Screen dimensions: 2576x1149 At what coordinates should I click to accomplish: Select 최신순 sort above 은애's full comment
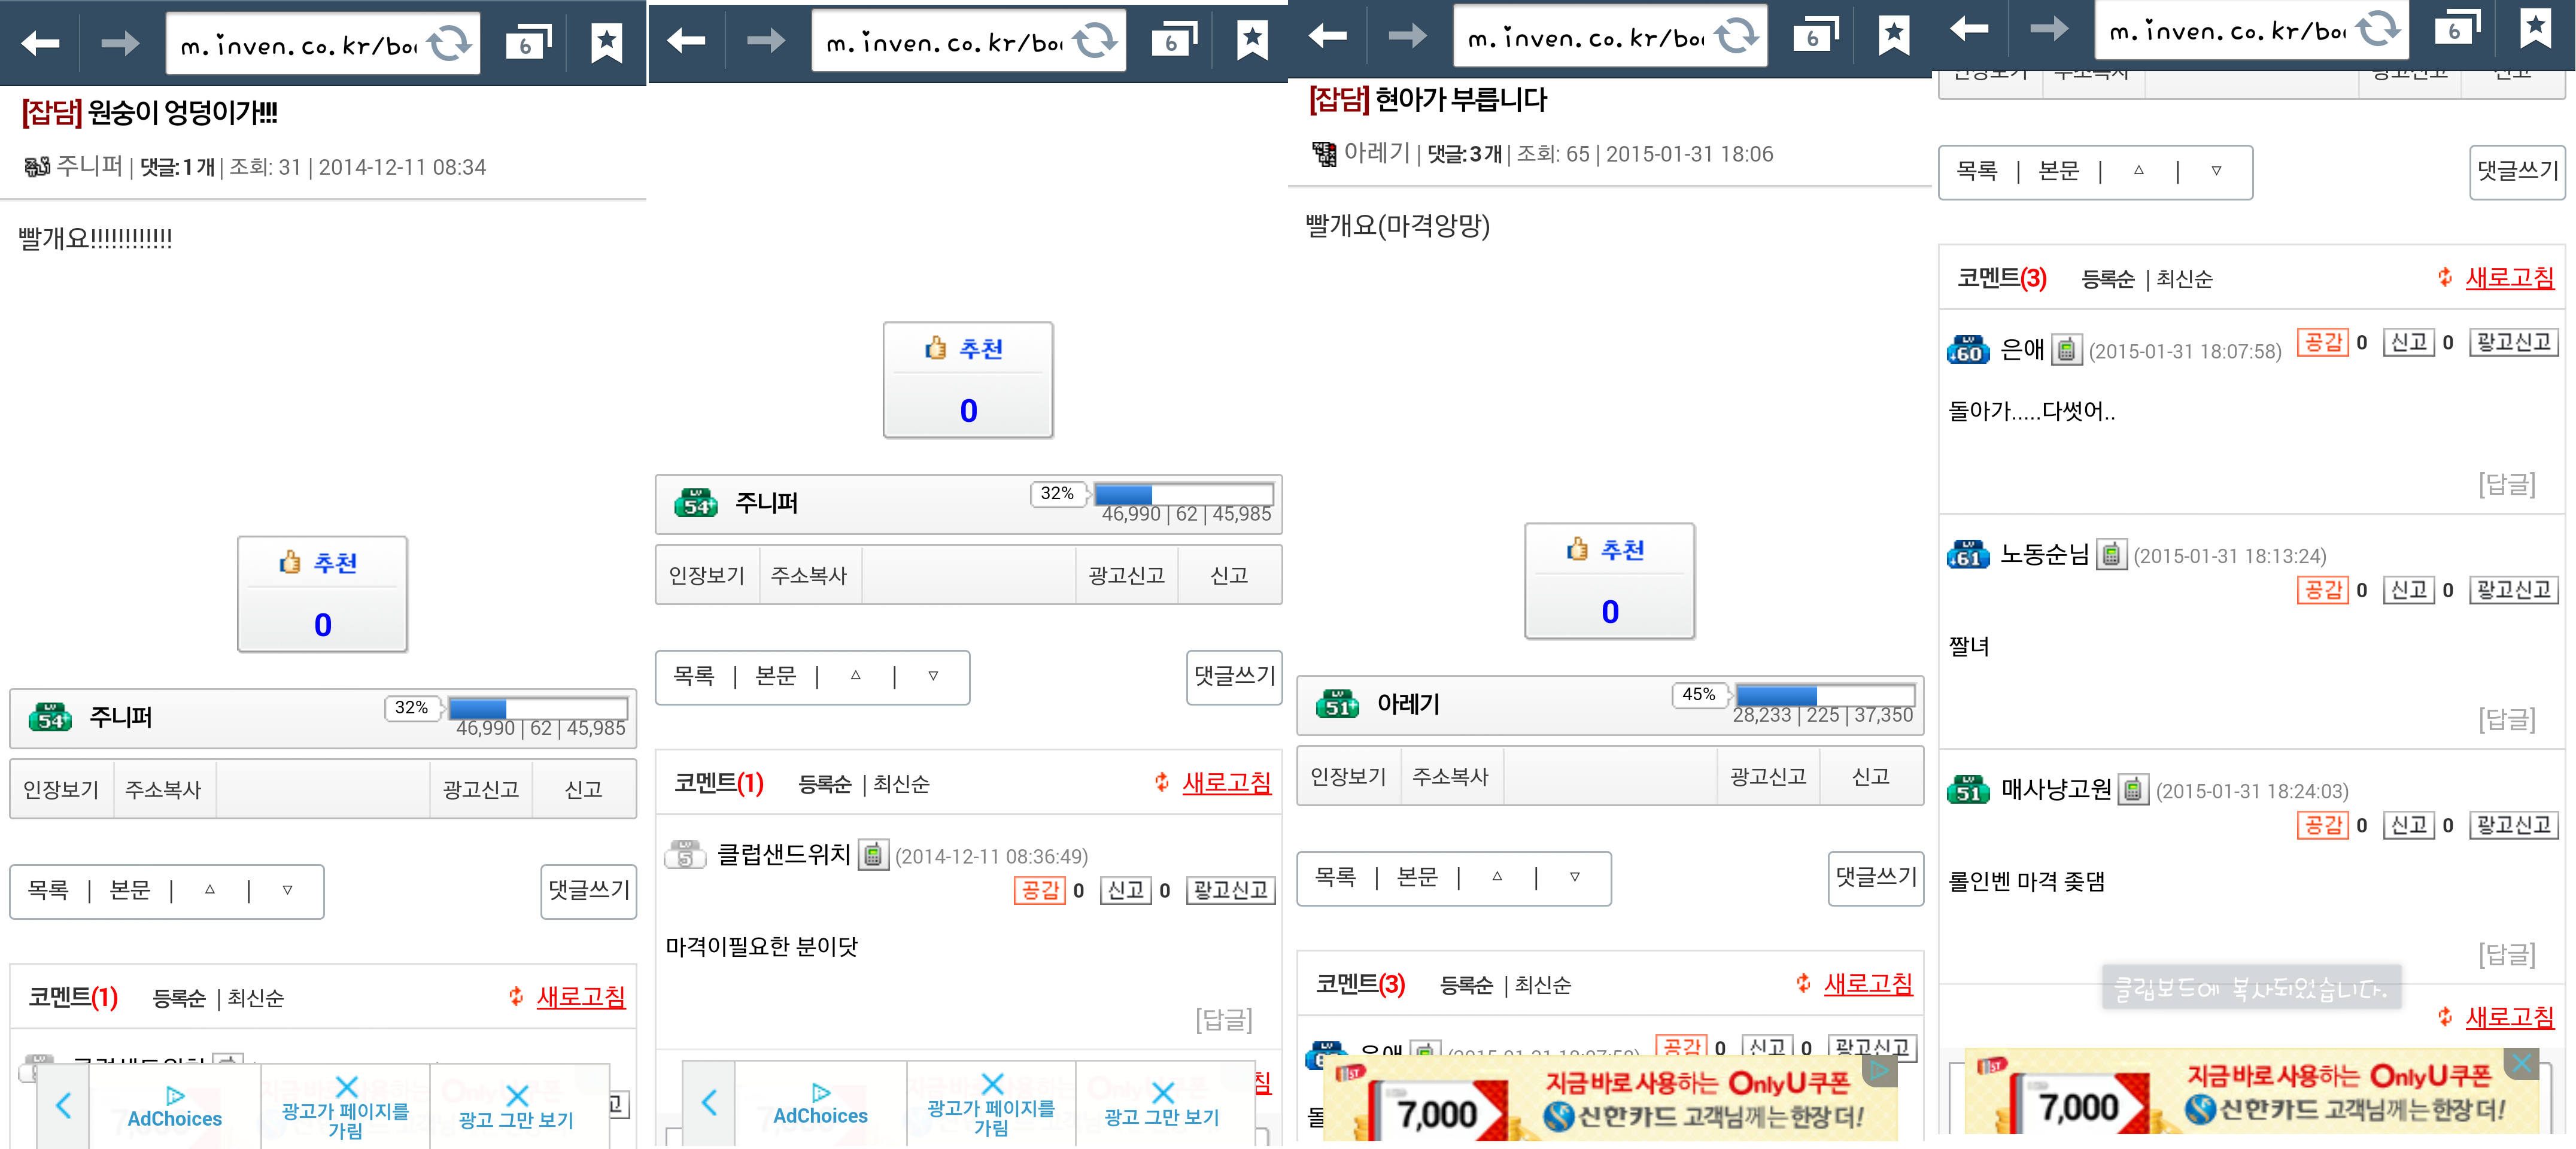2184,279
